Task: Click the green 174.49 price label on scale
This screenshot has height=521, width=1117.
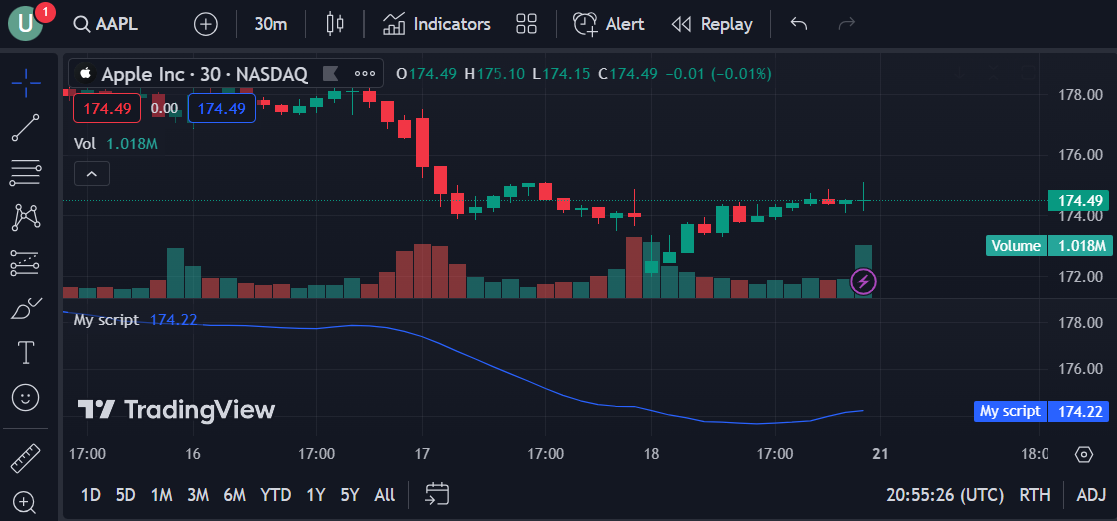Action: 1079,201
